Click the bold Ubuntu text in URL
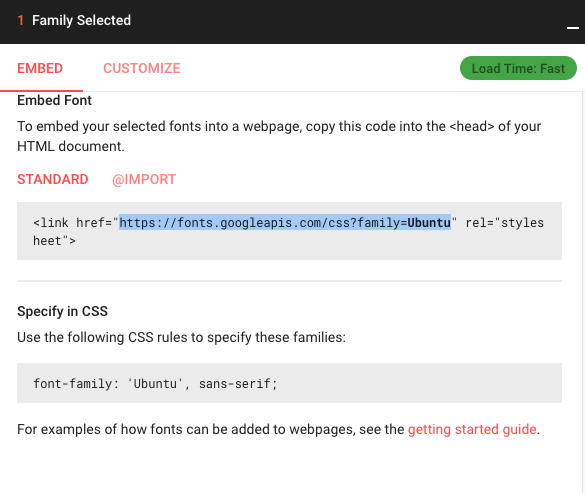Viewport: 585px width, 493px height. point(429,222)
